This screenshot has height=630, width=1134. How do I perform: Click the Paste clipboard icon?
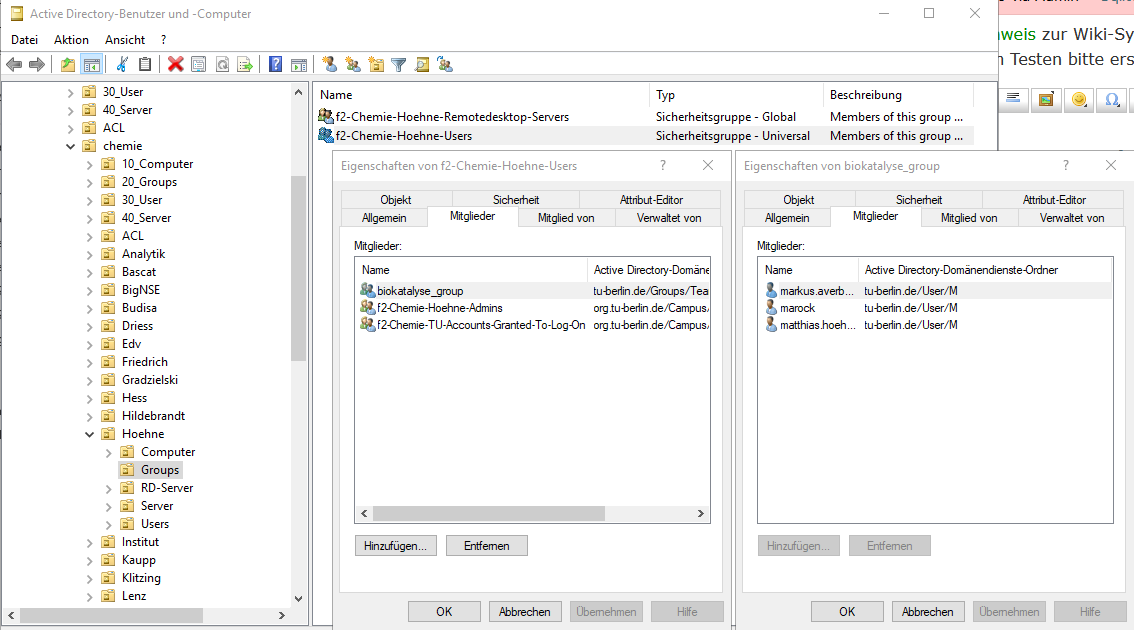(x=145, y=64)
